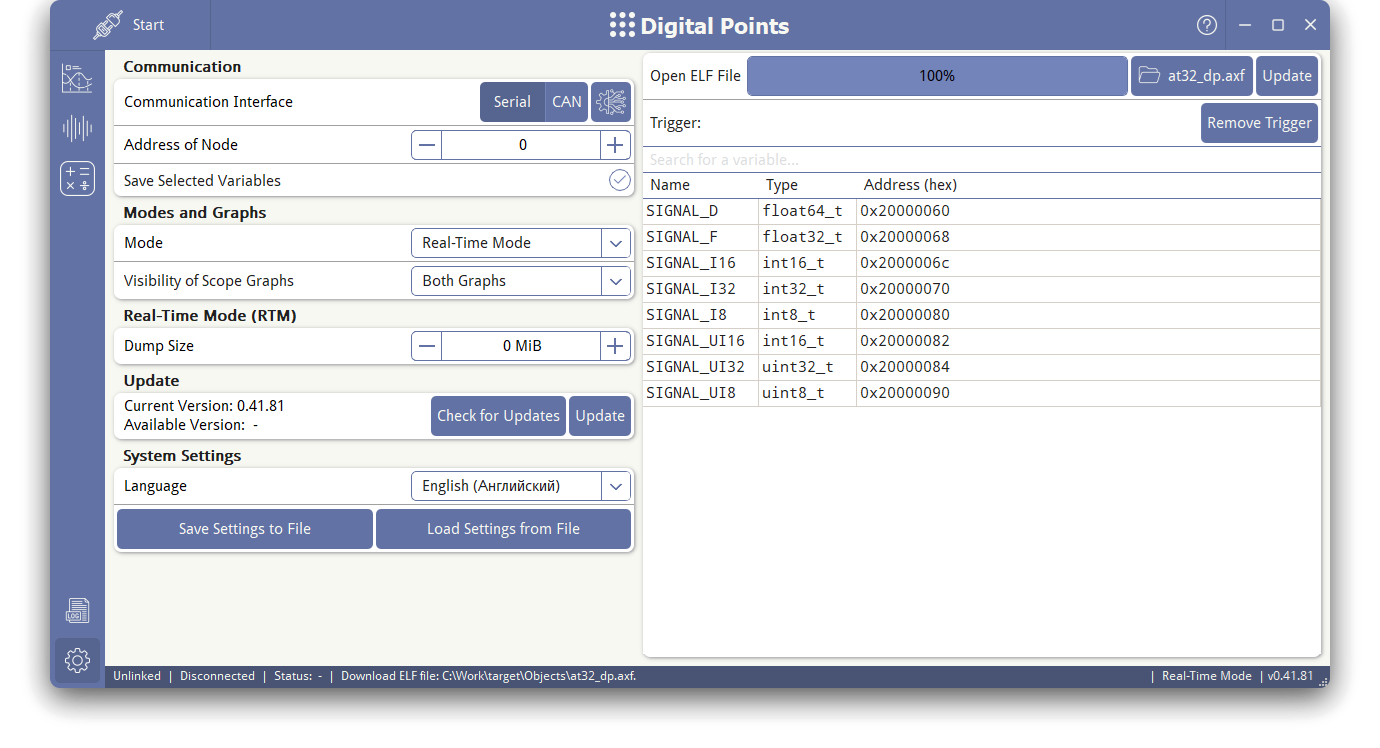
Task: Open the interface configuration chip icon
Action: [x=611, y=102]
